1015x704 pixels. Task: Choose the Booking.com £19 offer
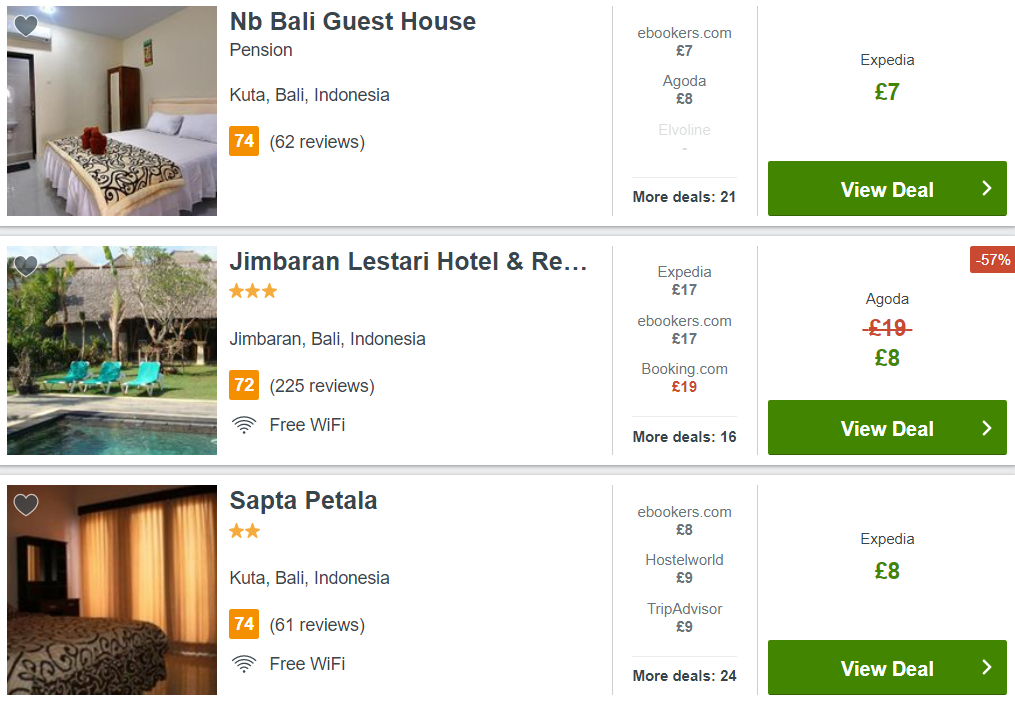click(684, 377)
